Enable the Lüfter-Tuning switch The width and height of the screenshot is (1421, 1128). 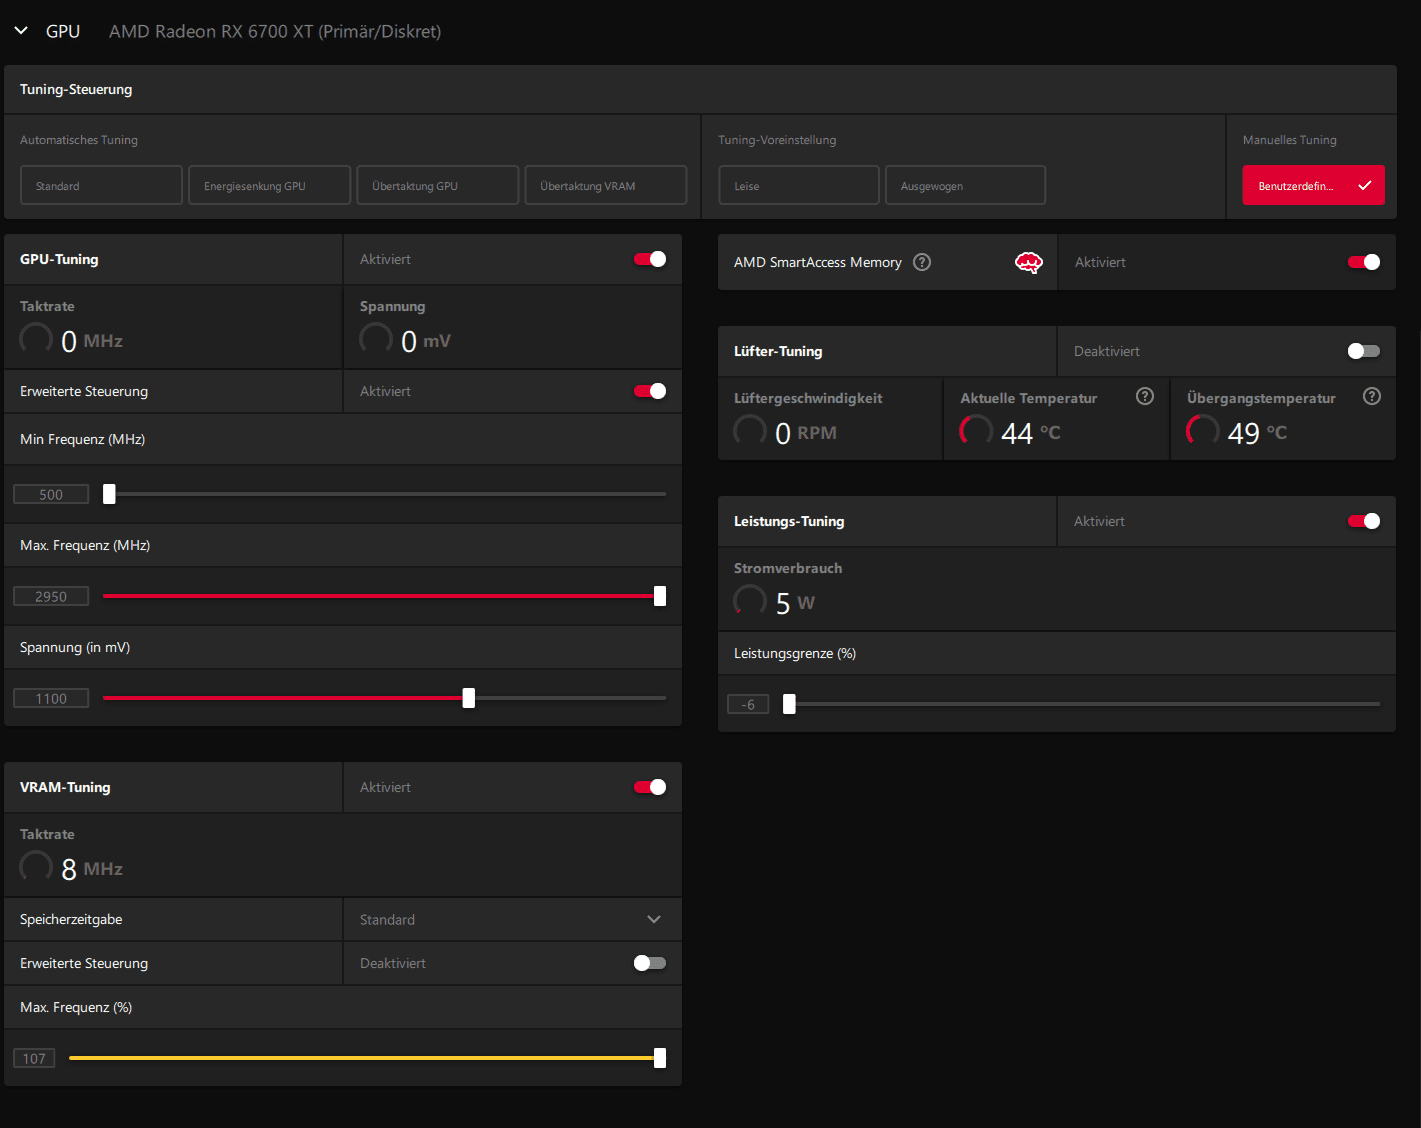click(x=1363, y=351)
